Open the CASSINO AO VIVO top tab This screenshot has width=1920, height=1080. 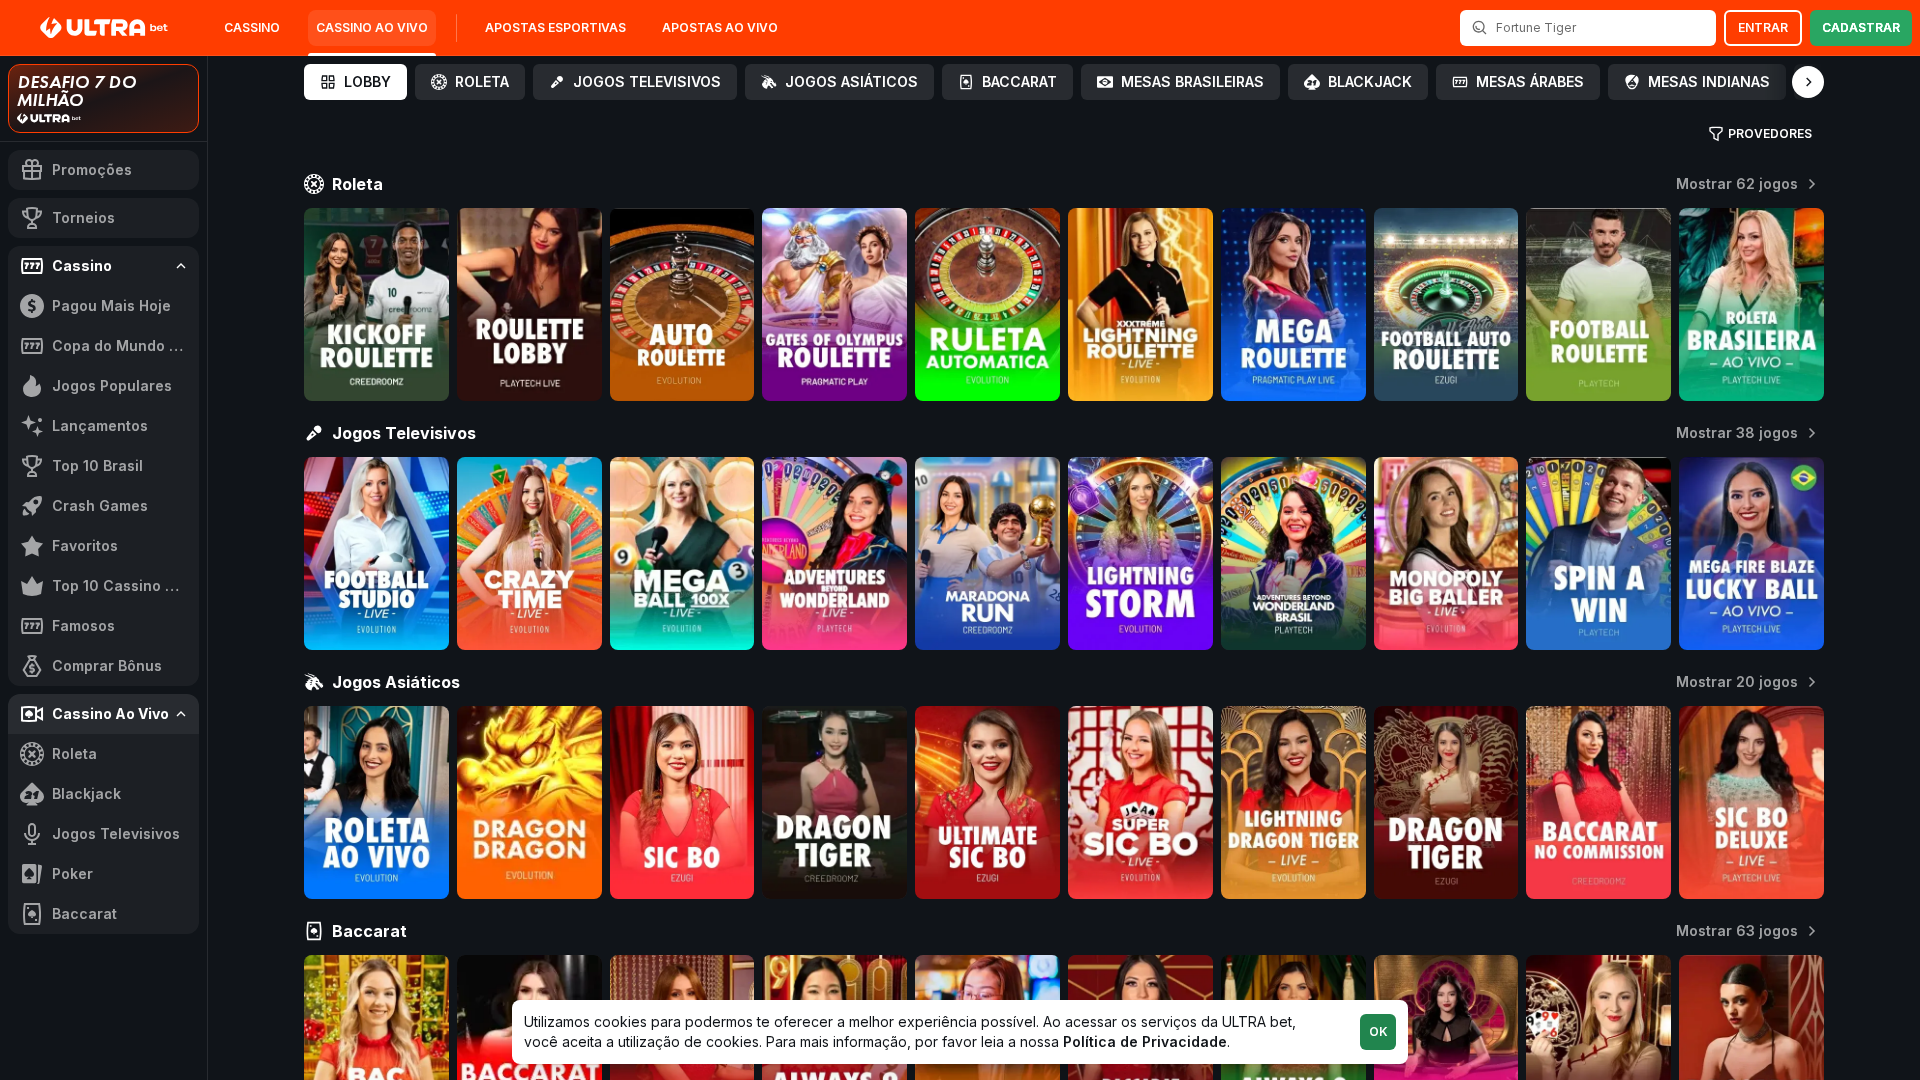372,28
